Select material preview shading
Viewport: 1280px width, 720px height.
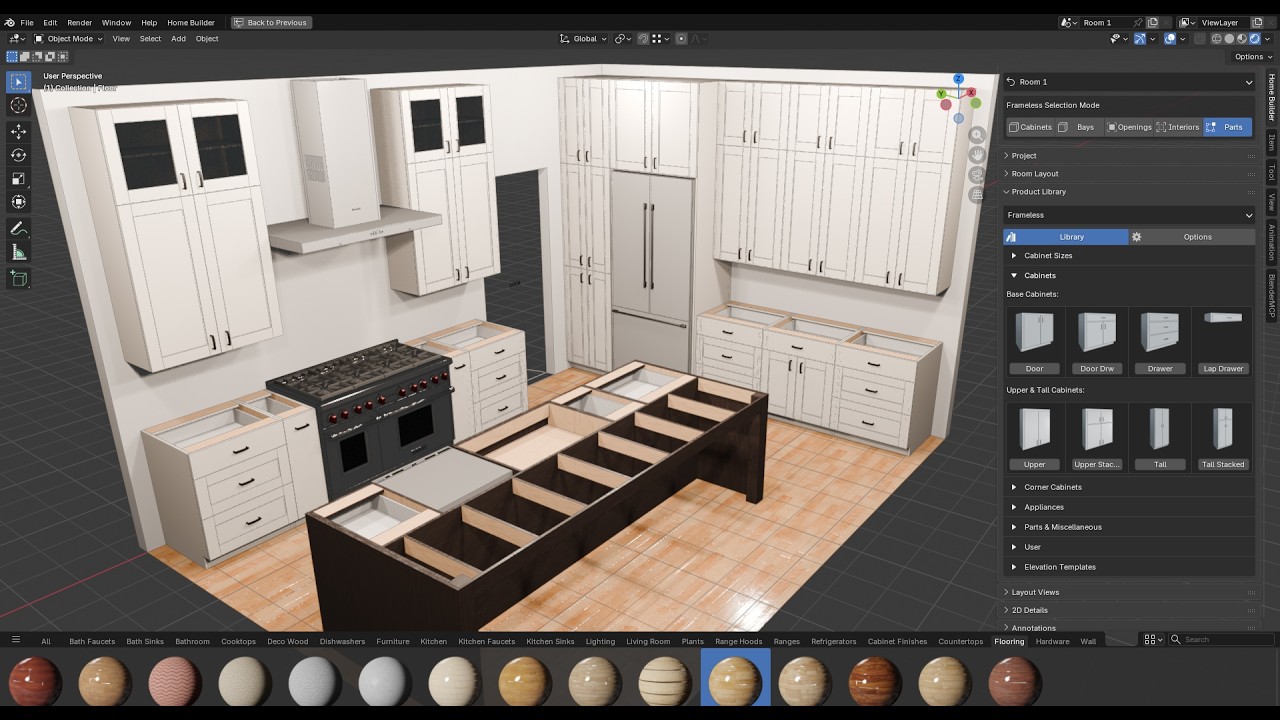(x=1242, y=39)
